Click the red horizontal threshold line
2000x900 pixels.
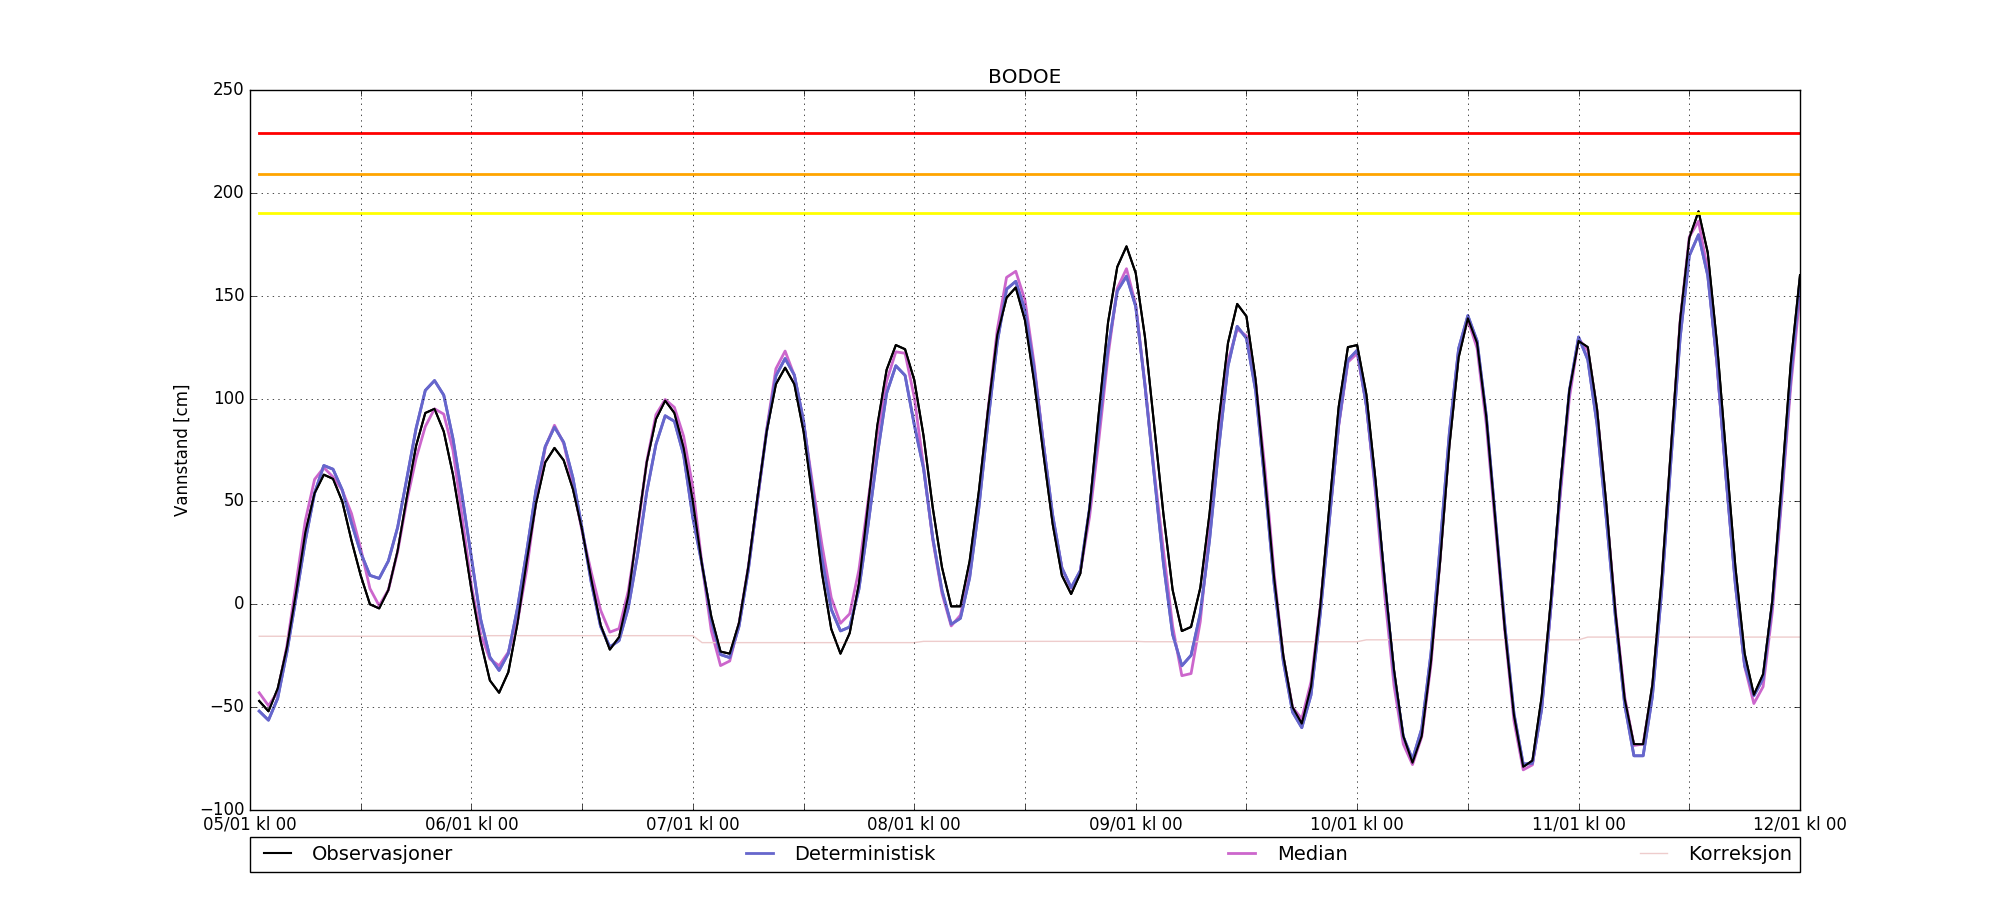tap(1000, 133)
